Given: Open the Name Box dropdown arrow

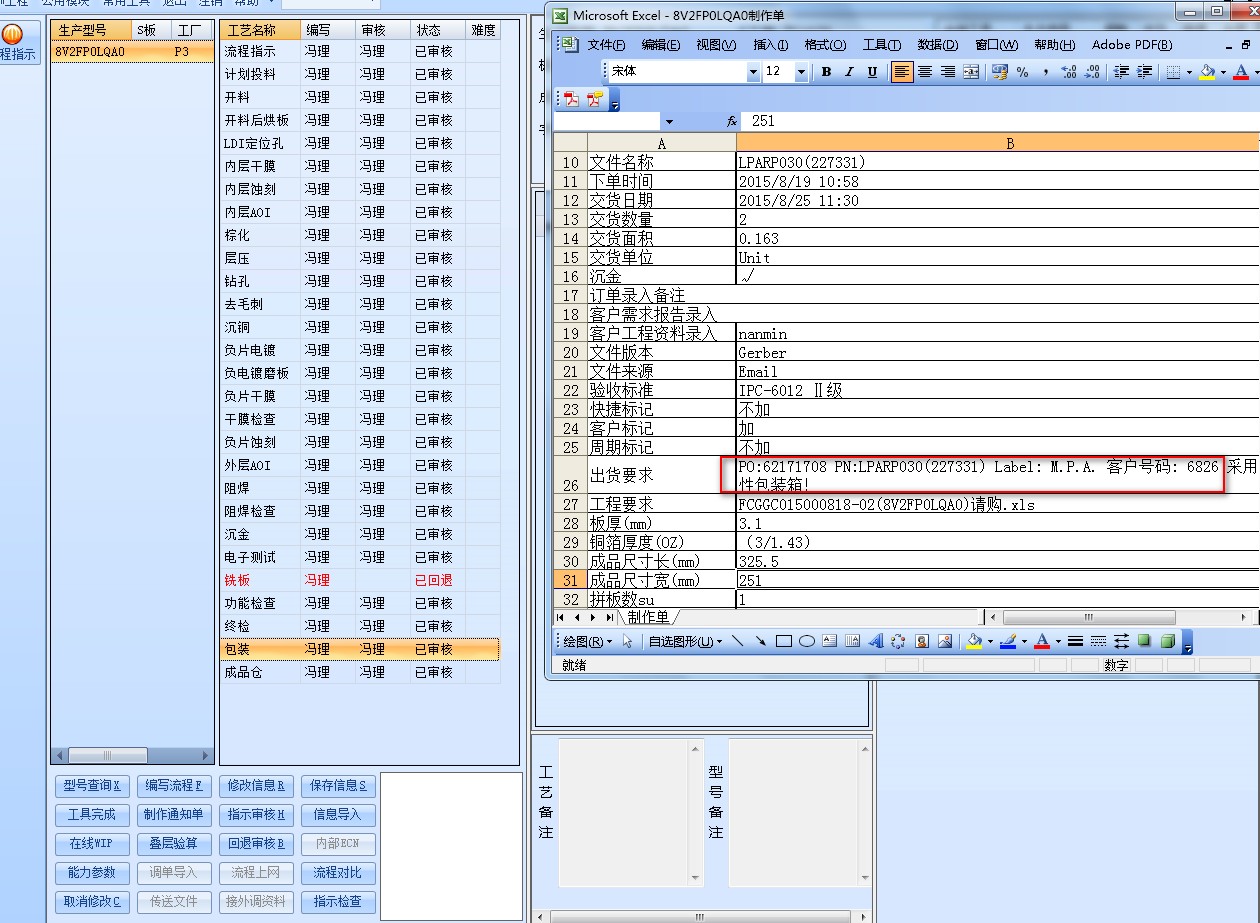Looking at the screenshot, I should click(669, 121).
